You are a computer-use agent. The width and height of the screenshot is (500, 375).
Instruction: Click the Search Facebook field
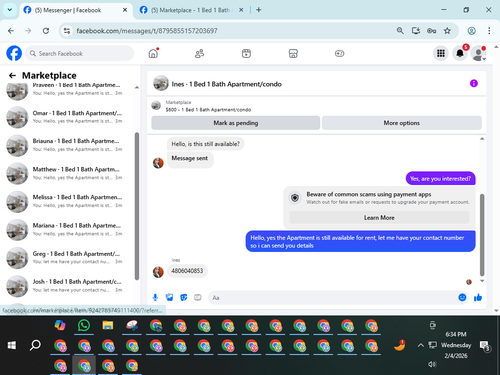(80, 53)
